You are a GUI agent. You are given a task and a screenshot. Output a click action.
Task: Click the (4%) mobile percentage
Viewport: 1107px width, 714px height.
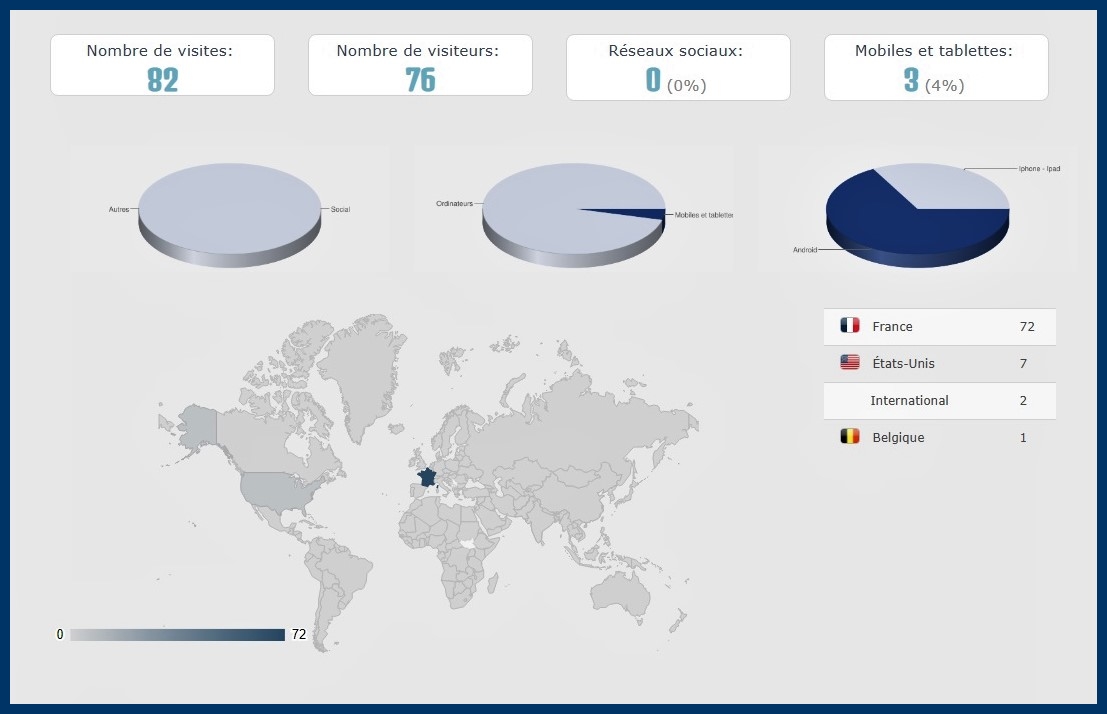[x=945, y=85]
